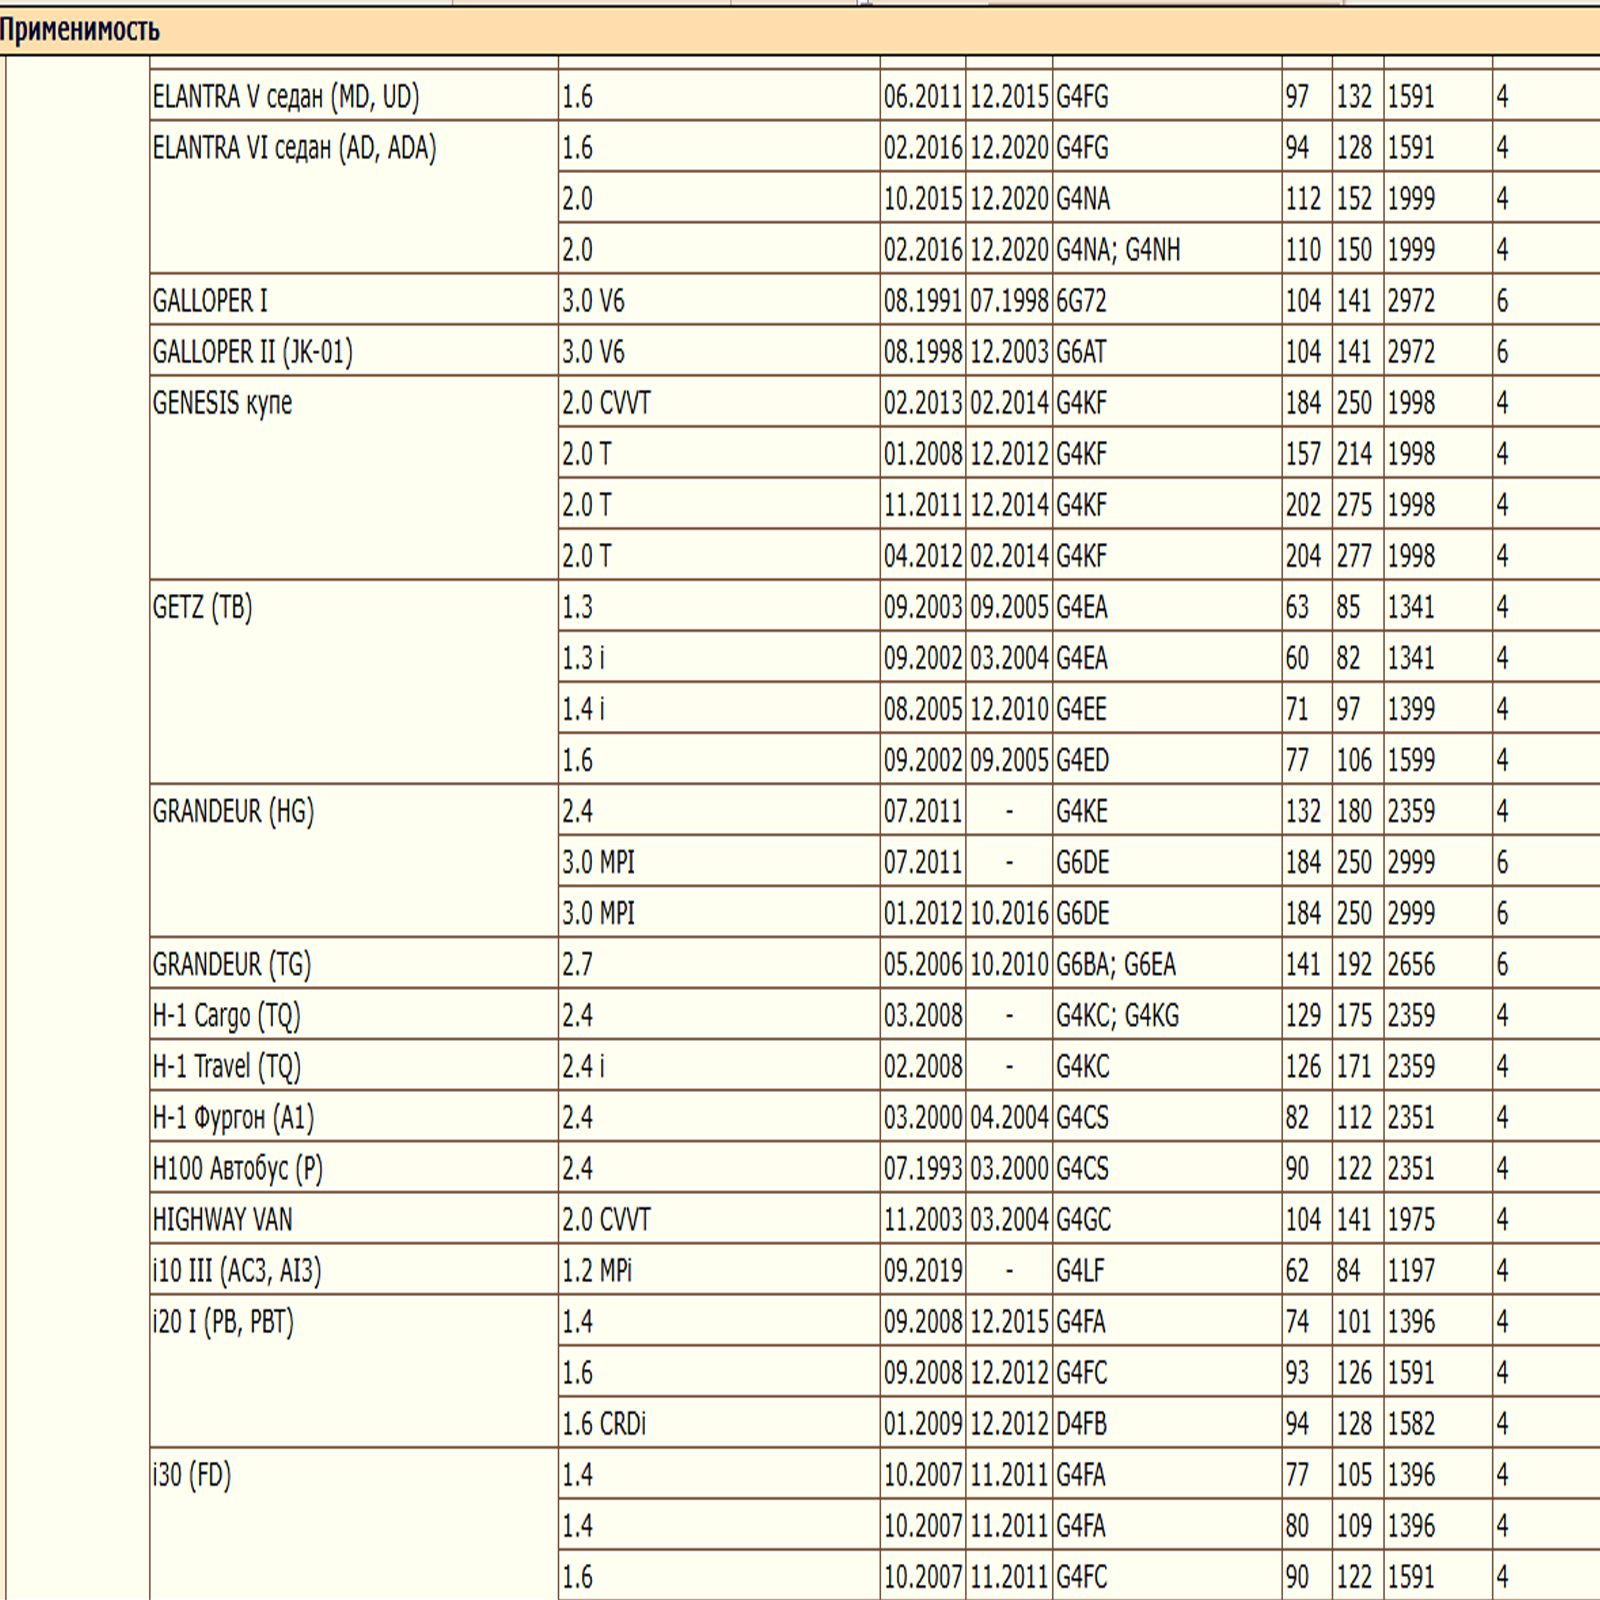Screen dimensions: 1600x1600
Task: Select the GETZ (TB) model cell
Action: 202,607
